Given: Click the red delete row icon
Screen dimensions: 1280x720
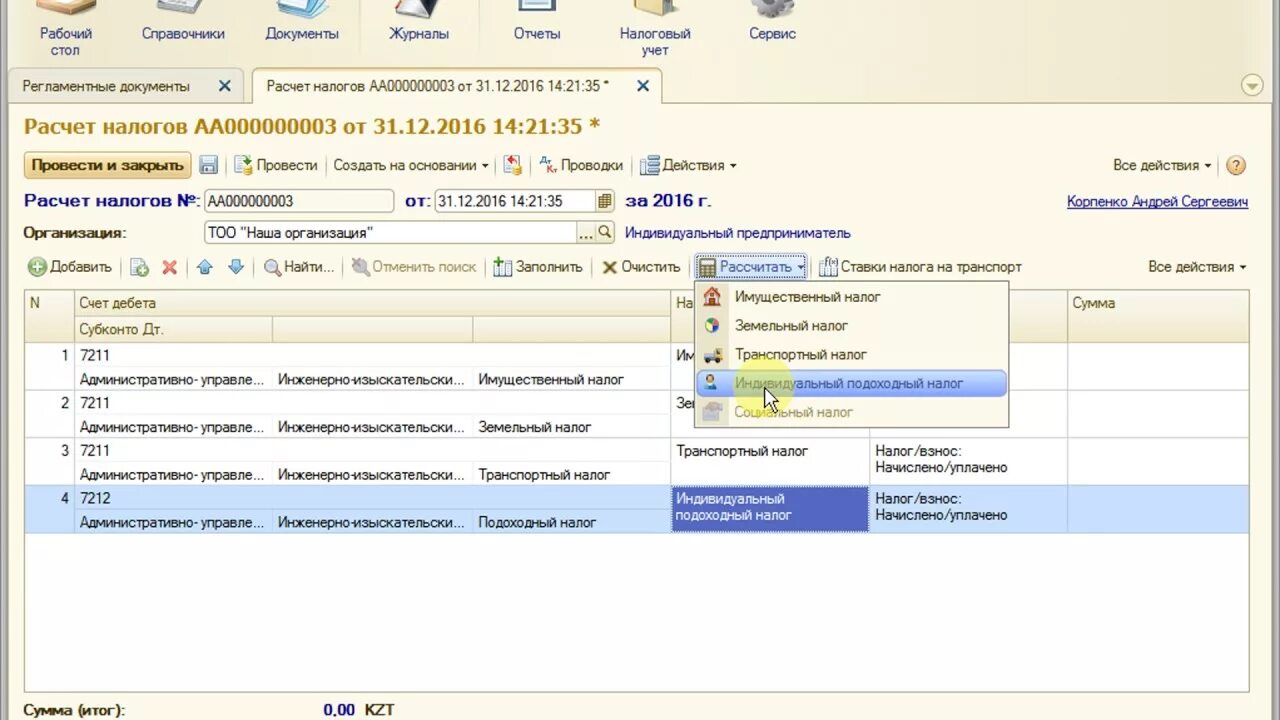Looking at the screenshot, I should [169, 267].
